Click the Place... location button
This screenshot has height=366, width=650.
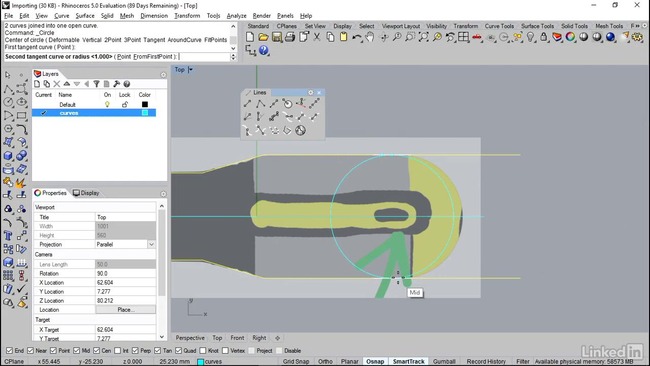point(126,310)
